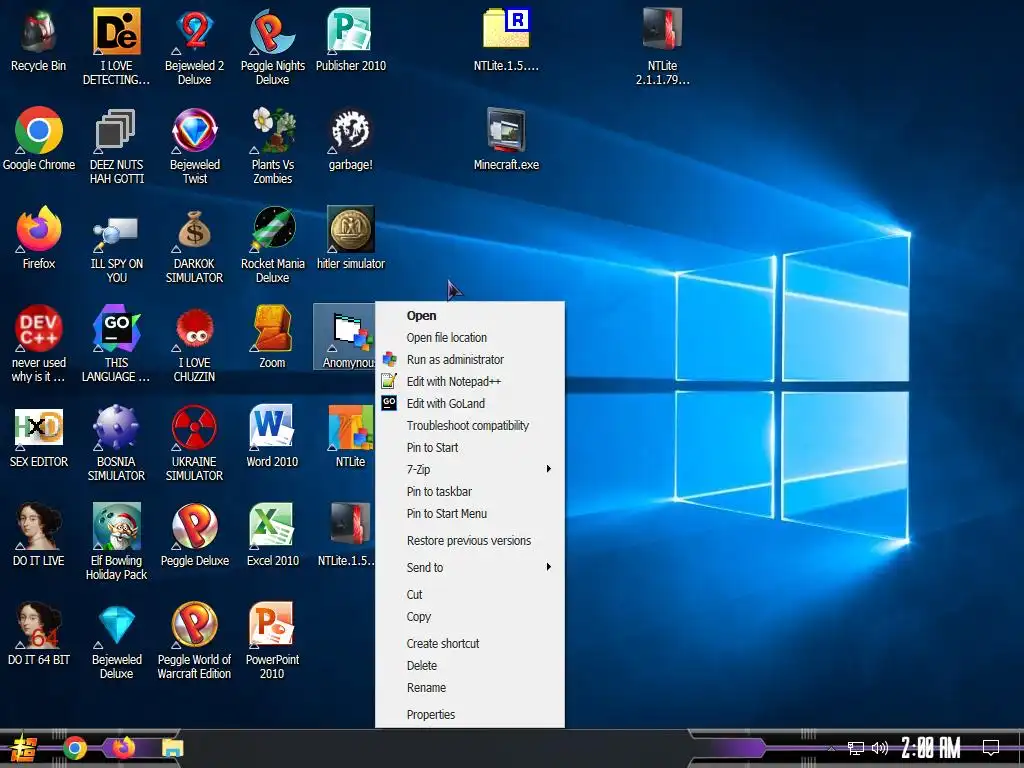Expand the 7-Zip submenu
The height and width of the screenshot is (768, 1024).
pos(470,470)
